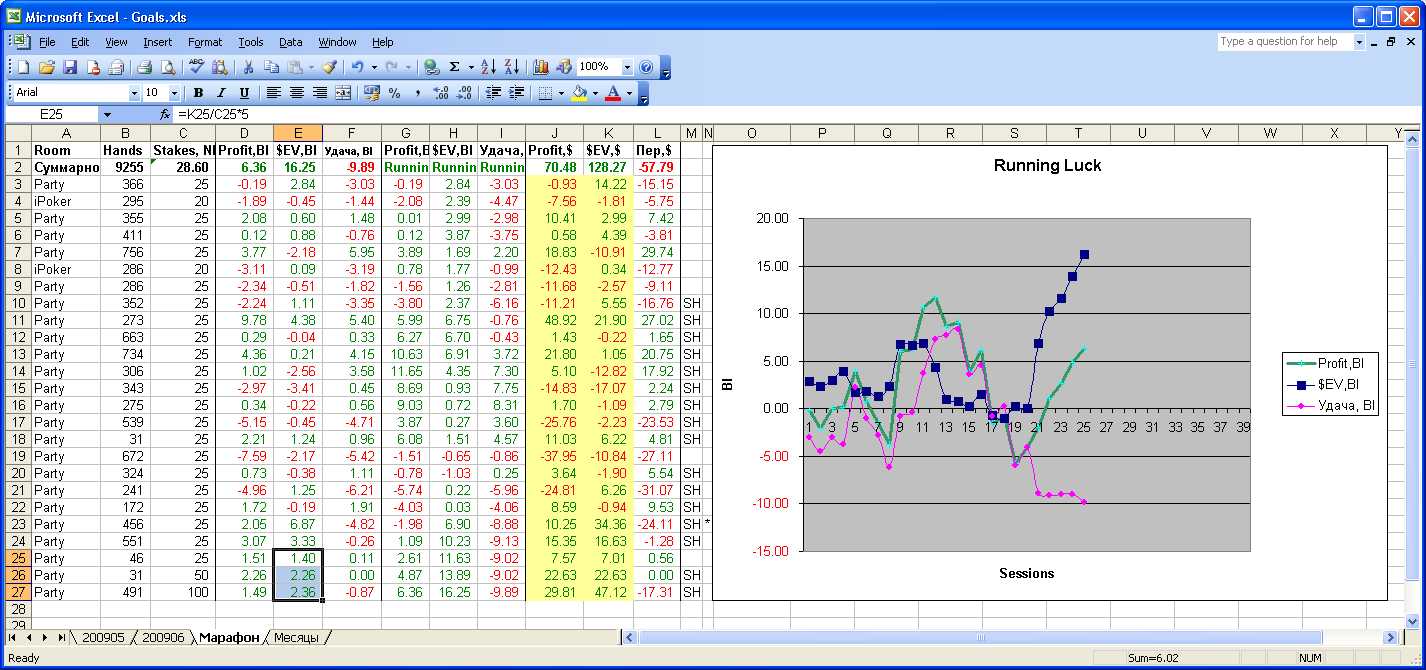The width and height of the screenshot is (1426, 670).
Task: Click column J header
Action: click(553, 133)
